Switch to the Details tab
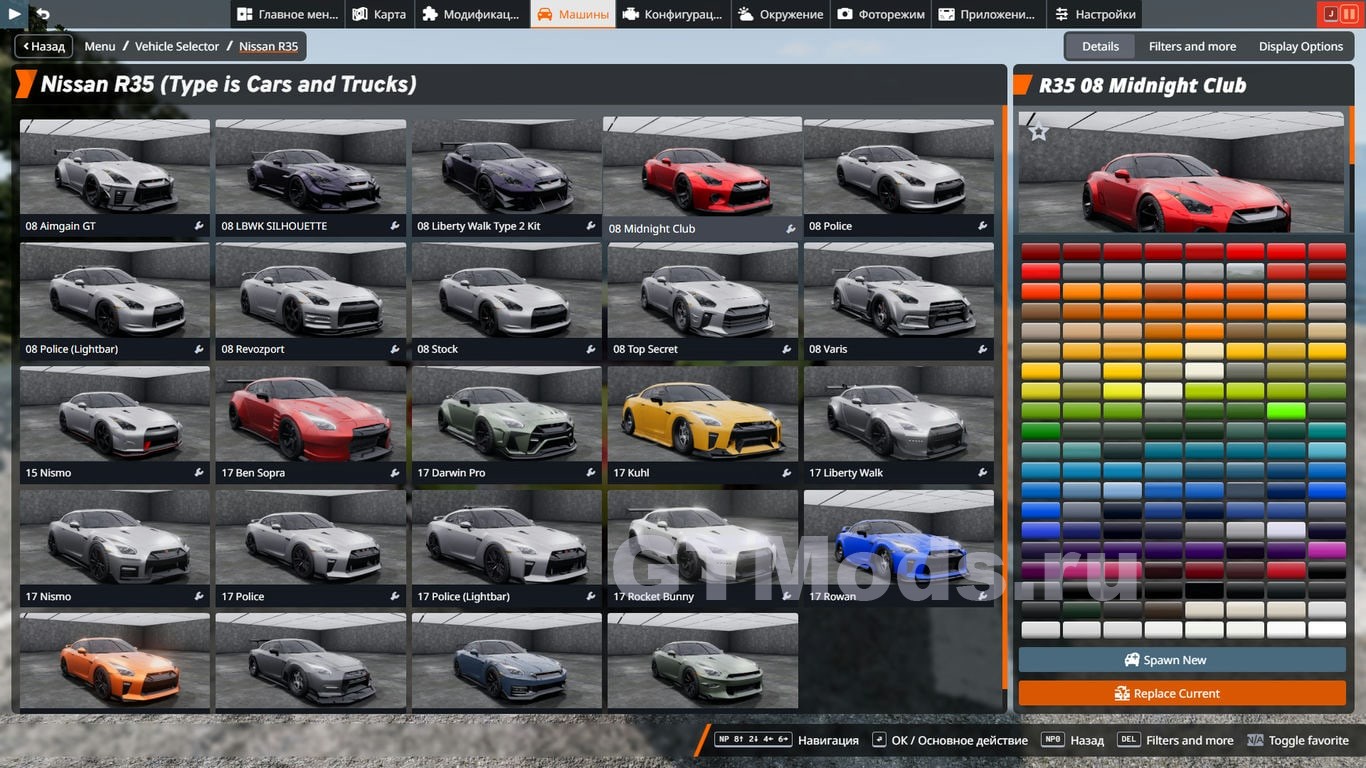This screenshot has height=768, width=1366. point(1100,46)
